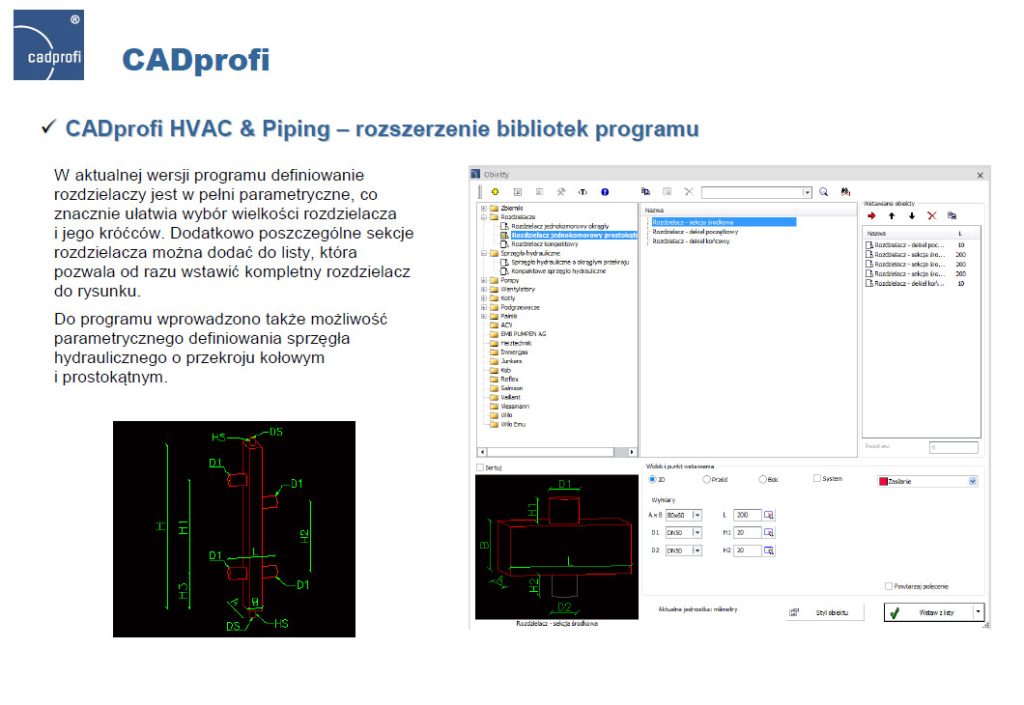Expand the Pompy tree branch

pos(482,280)
